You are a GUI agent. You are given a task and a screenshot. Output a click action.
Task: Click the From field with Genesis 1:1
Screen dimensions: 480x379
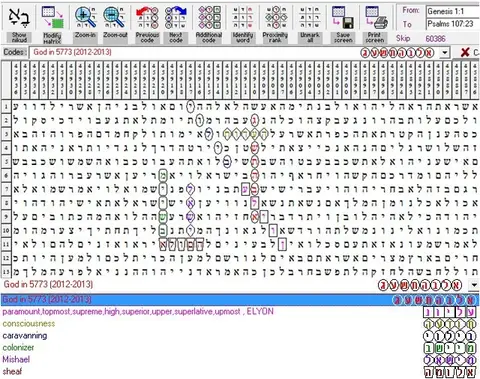pyautogui.click(x=453, y=12)
